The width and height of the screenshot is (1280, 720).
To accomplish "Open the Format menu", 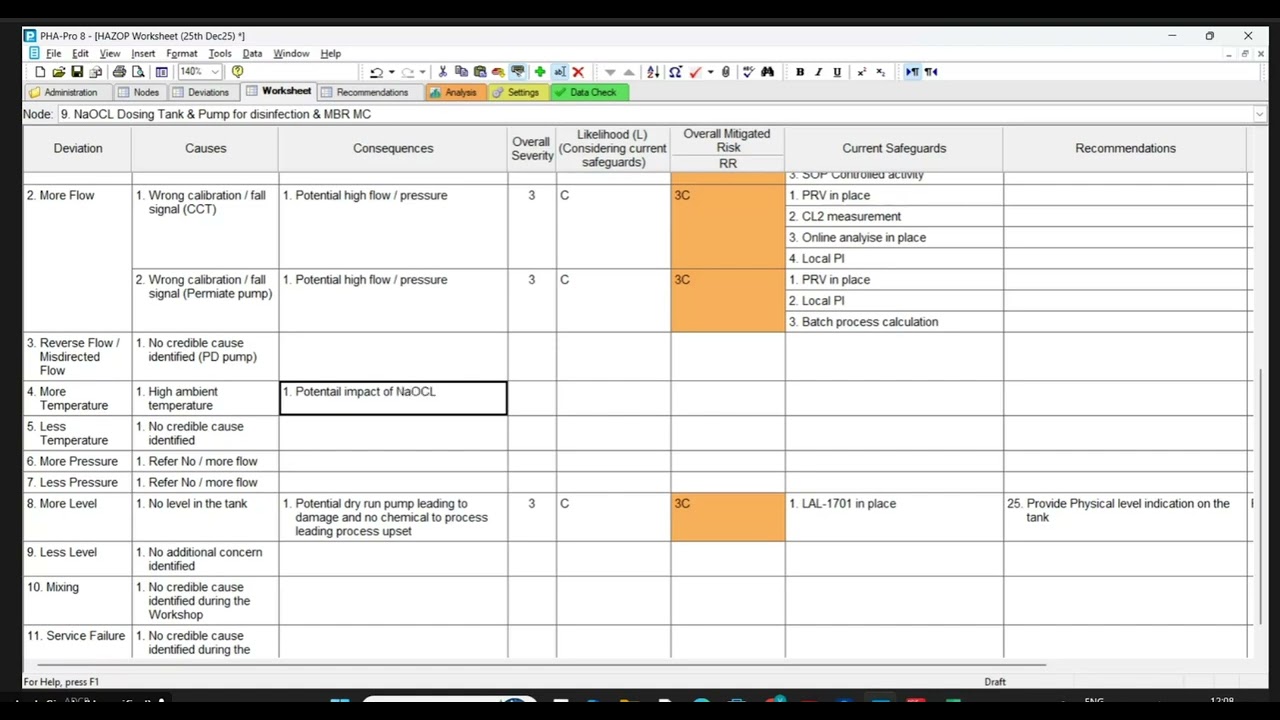I will (x=182, y=54).
